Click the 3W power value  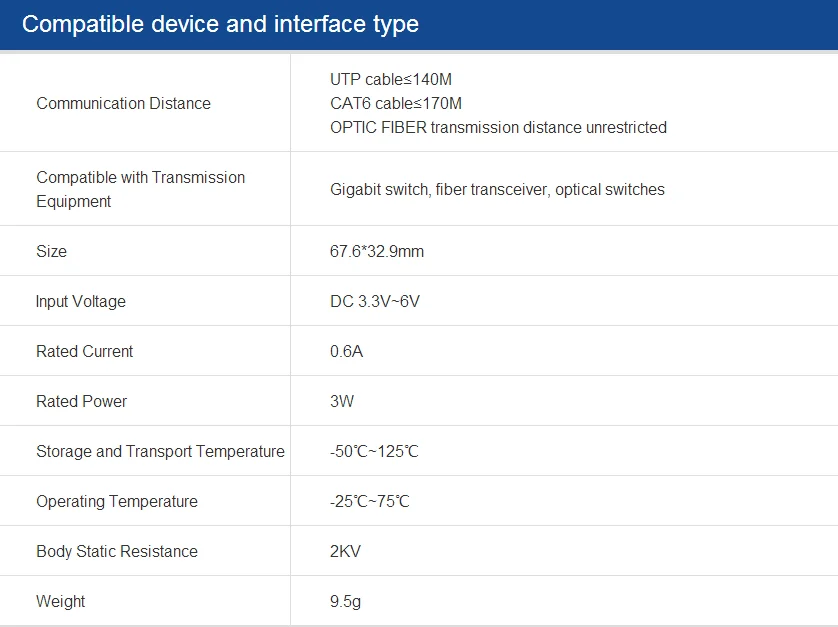tap(342, 401)
